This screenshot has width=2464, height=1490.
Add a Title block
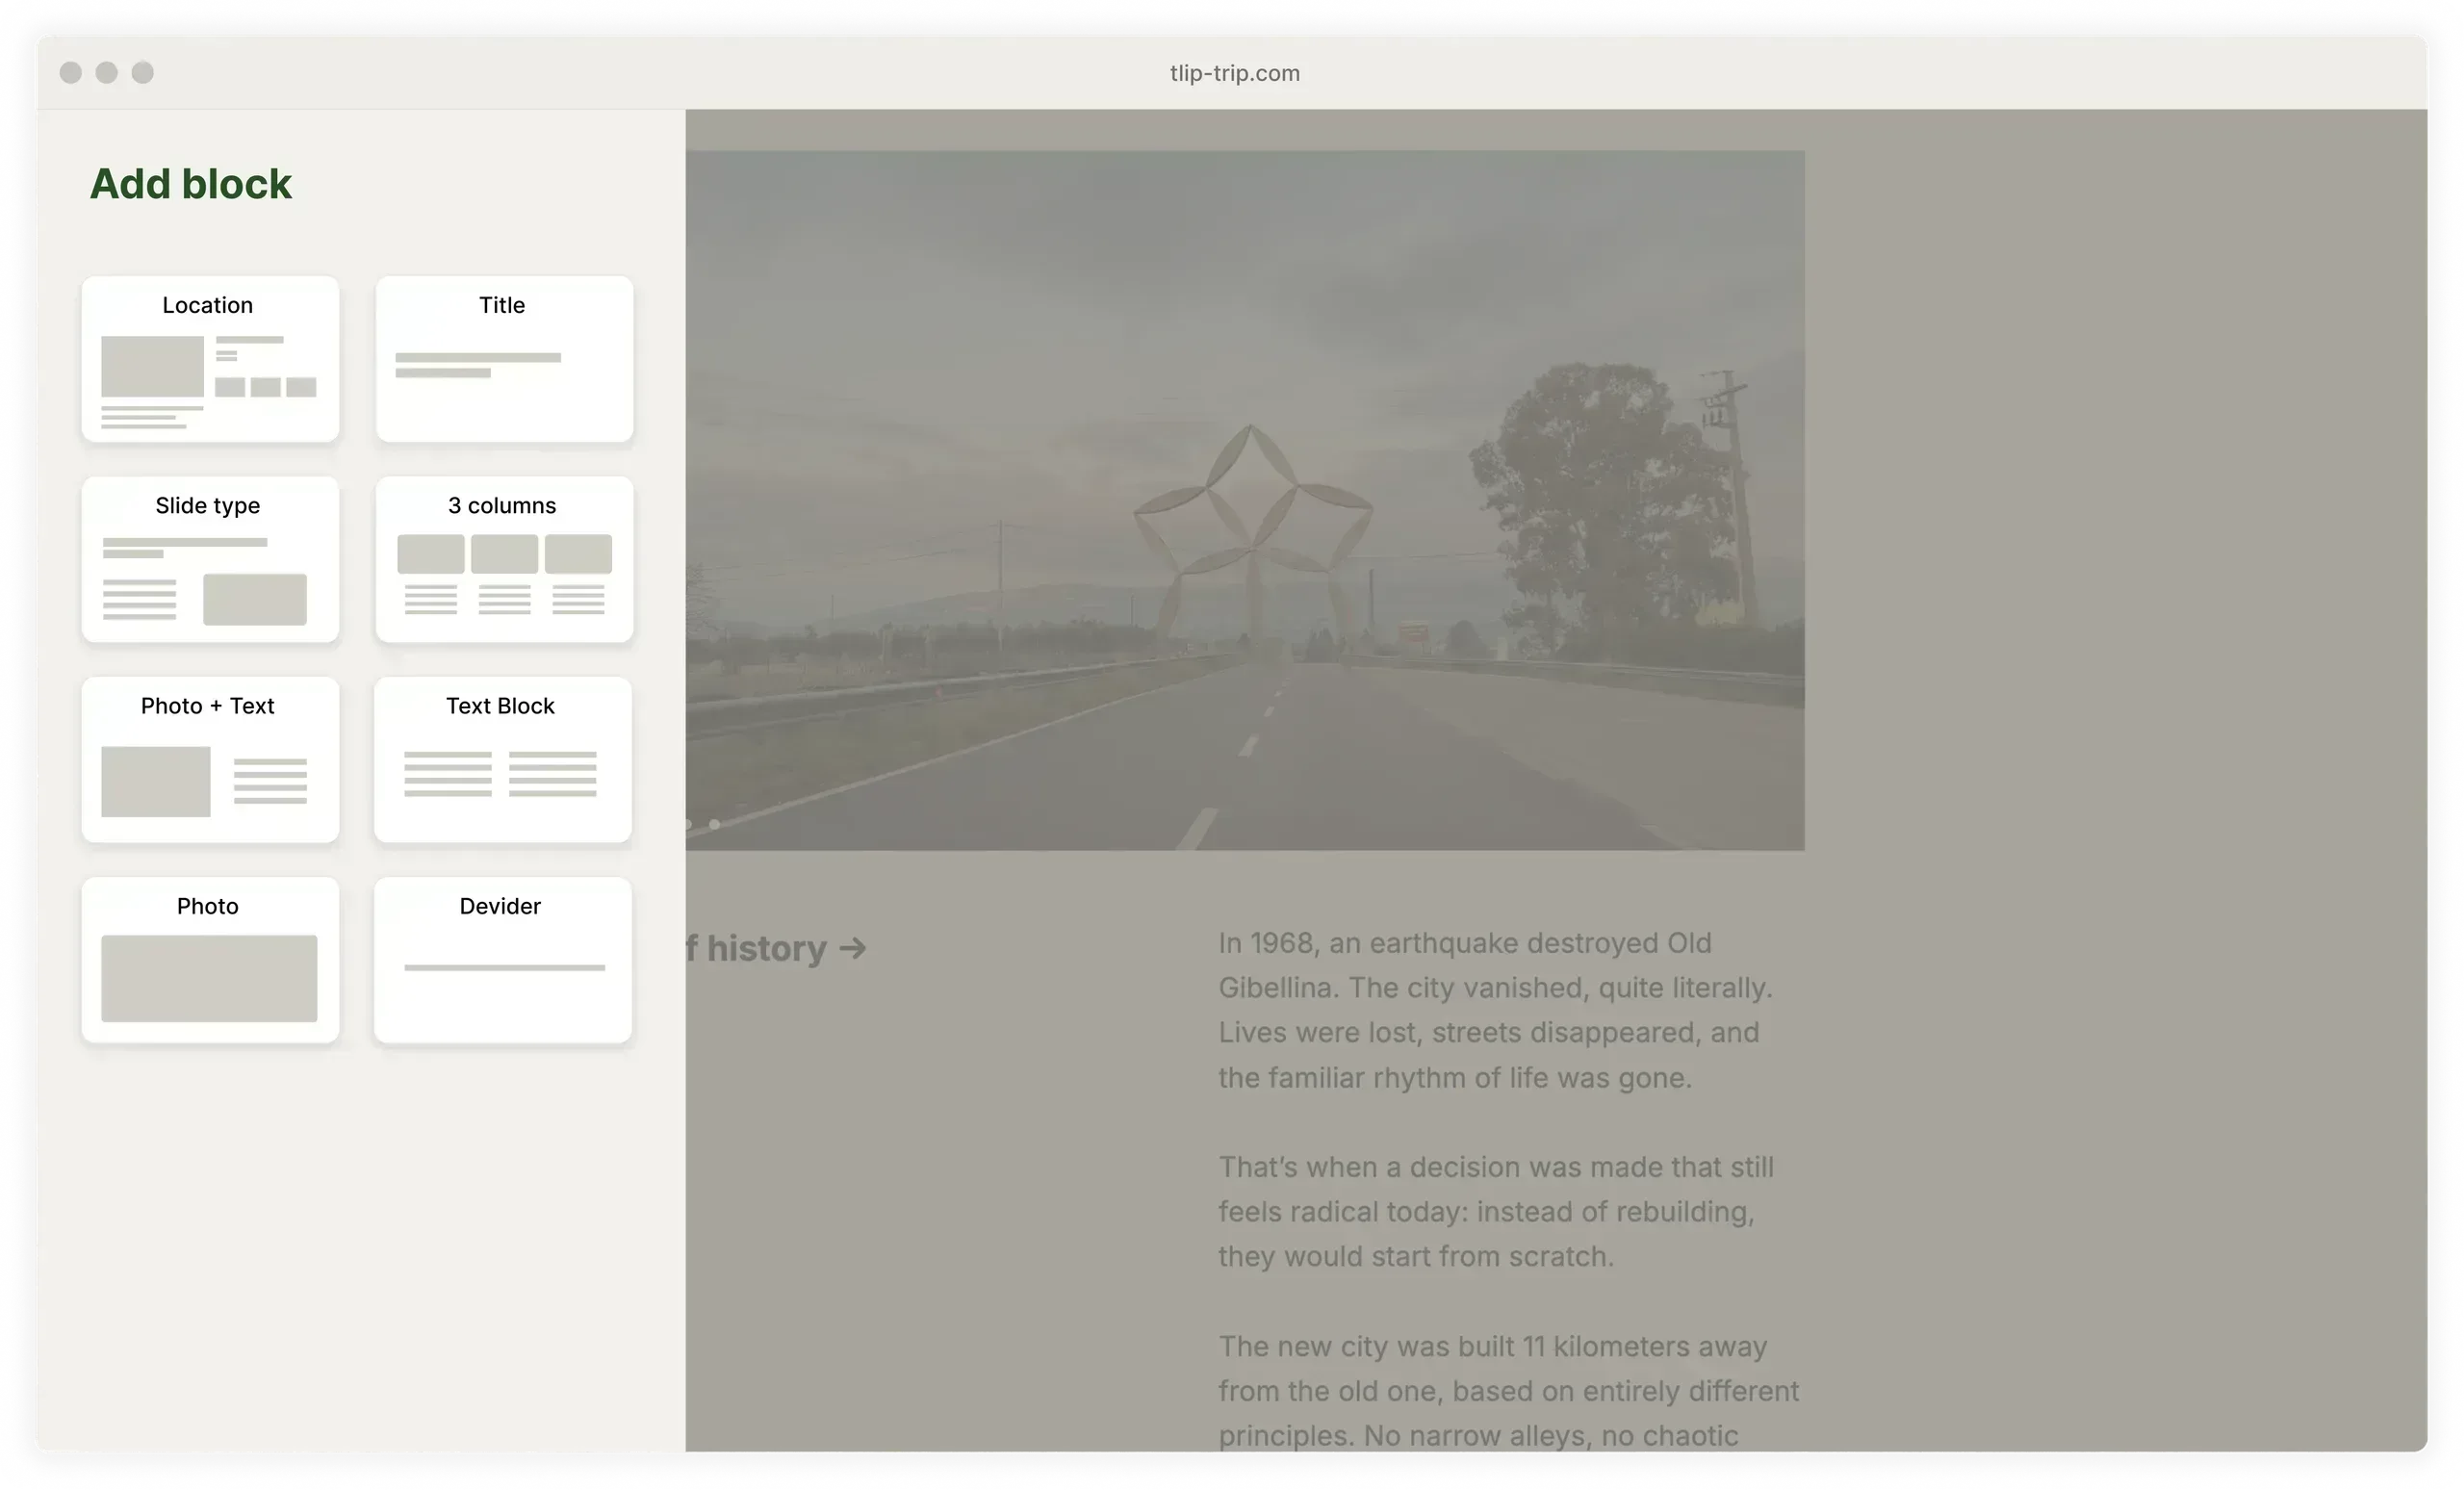click(x=504, y=359)
